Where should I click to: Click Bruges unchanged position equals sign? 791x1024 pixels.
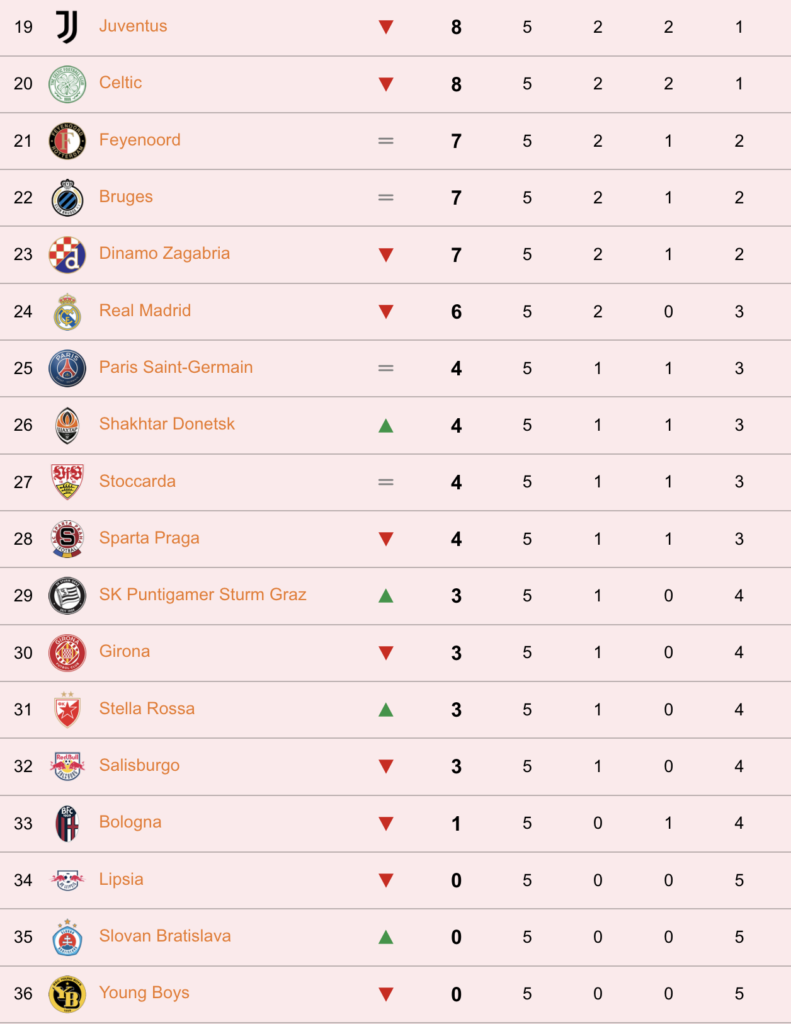tap(386, 197)
